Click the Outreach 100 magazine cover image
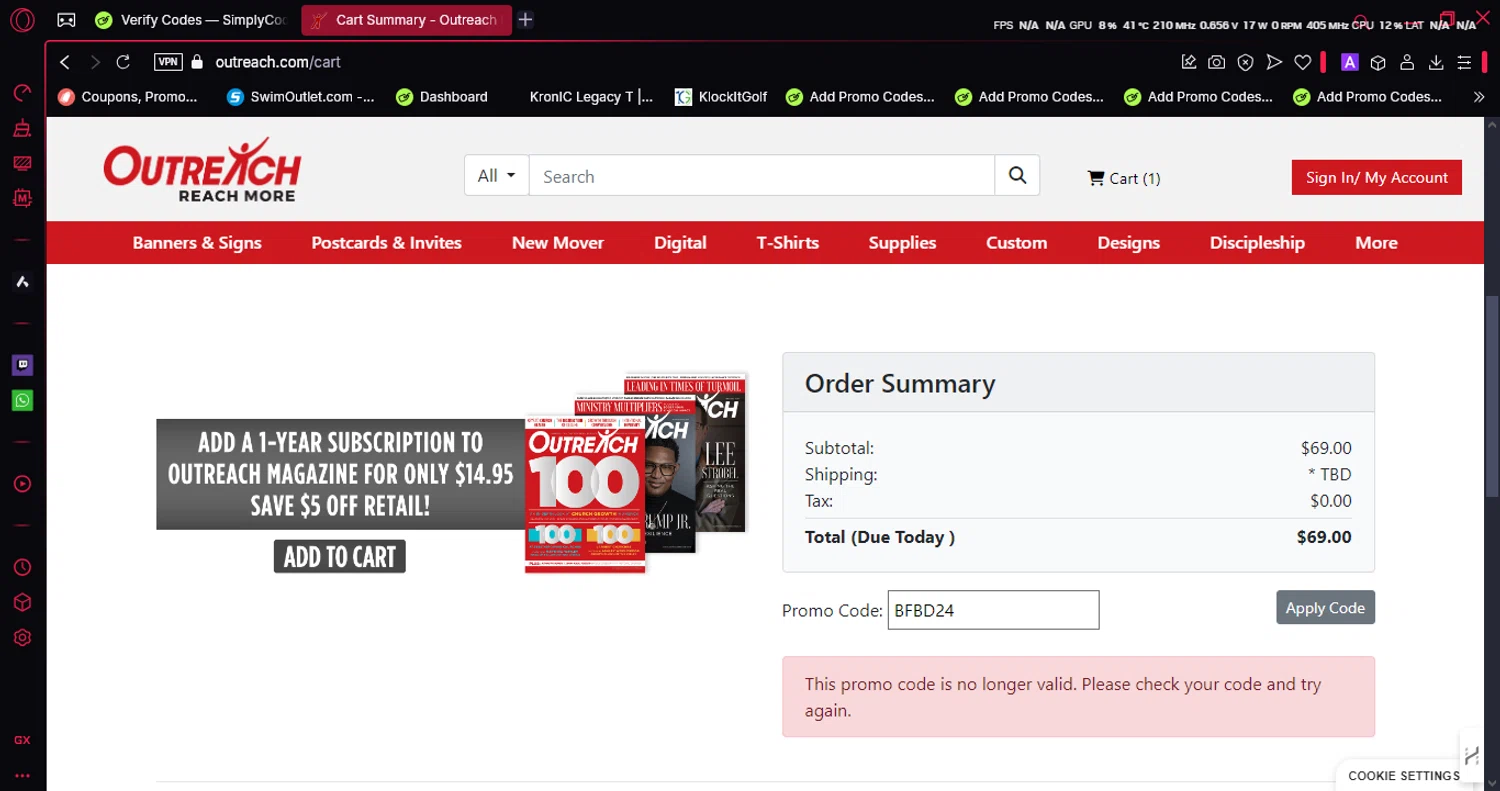The width and height of the screenshot is (1500, 791). click(585, 494)
